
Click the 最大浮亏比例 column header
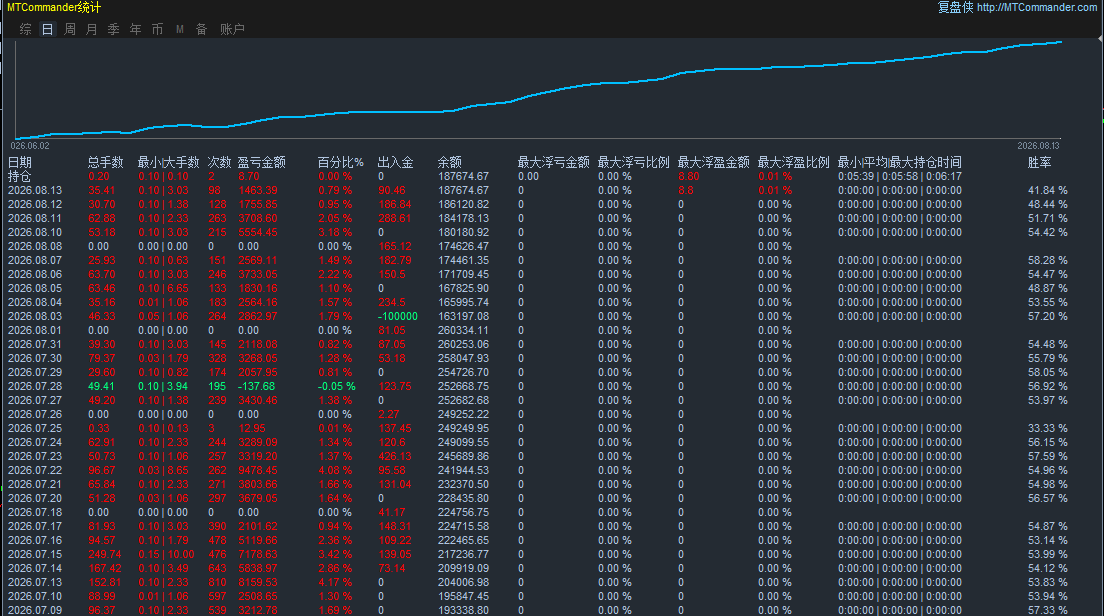(634, 162)
